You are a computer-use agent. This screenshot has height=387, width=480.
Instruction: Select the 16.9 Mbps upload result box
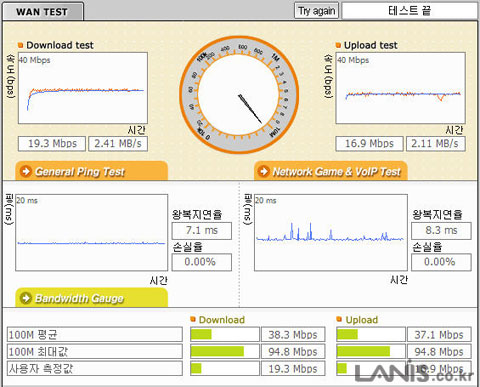[369, 144]
